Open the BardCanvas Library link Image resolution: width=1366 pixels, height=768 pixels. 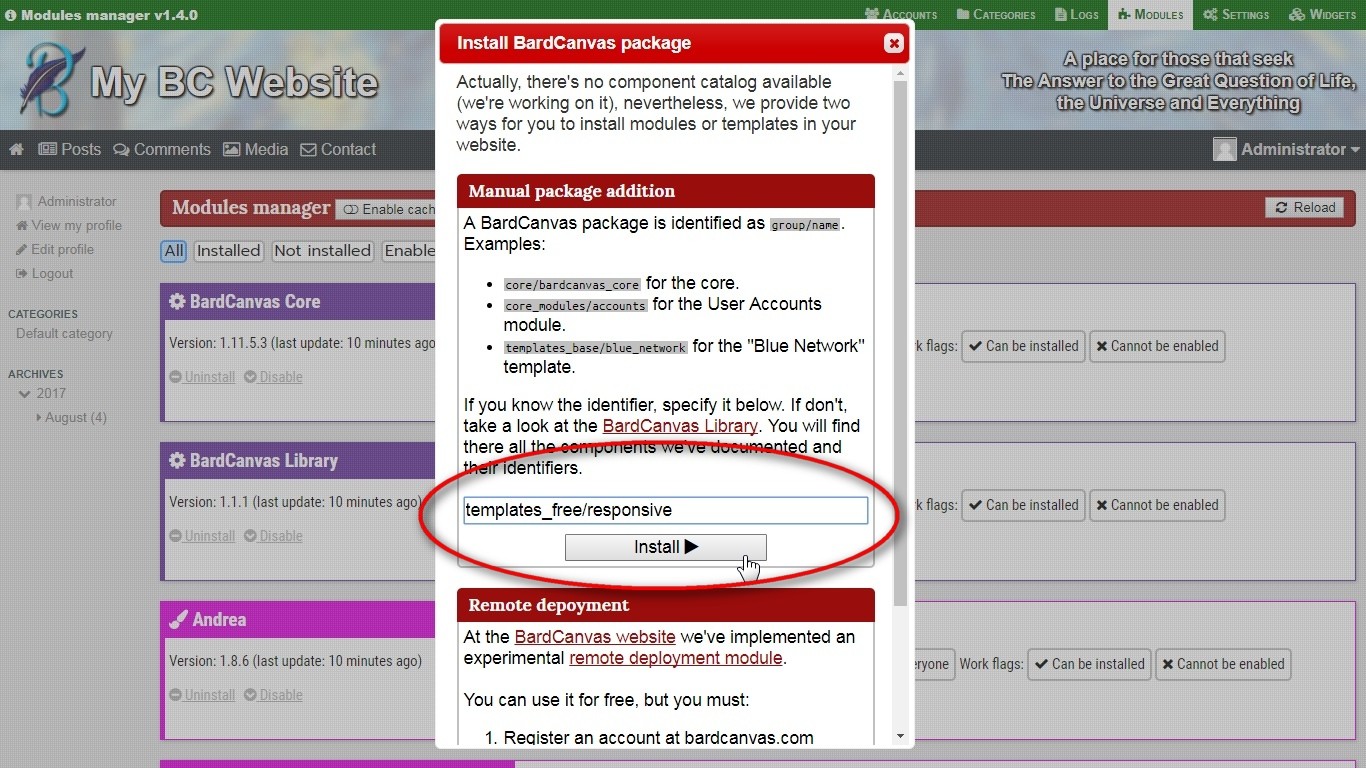(x=680, y=426)
